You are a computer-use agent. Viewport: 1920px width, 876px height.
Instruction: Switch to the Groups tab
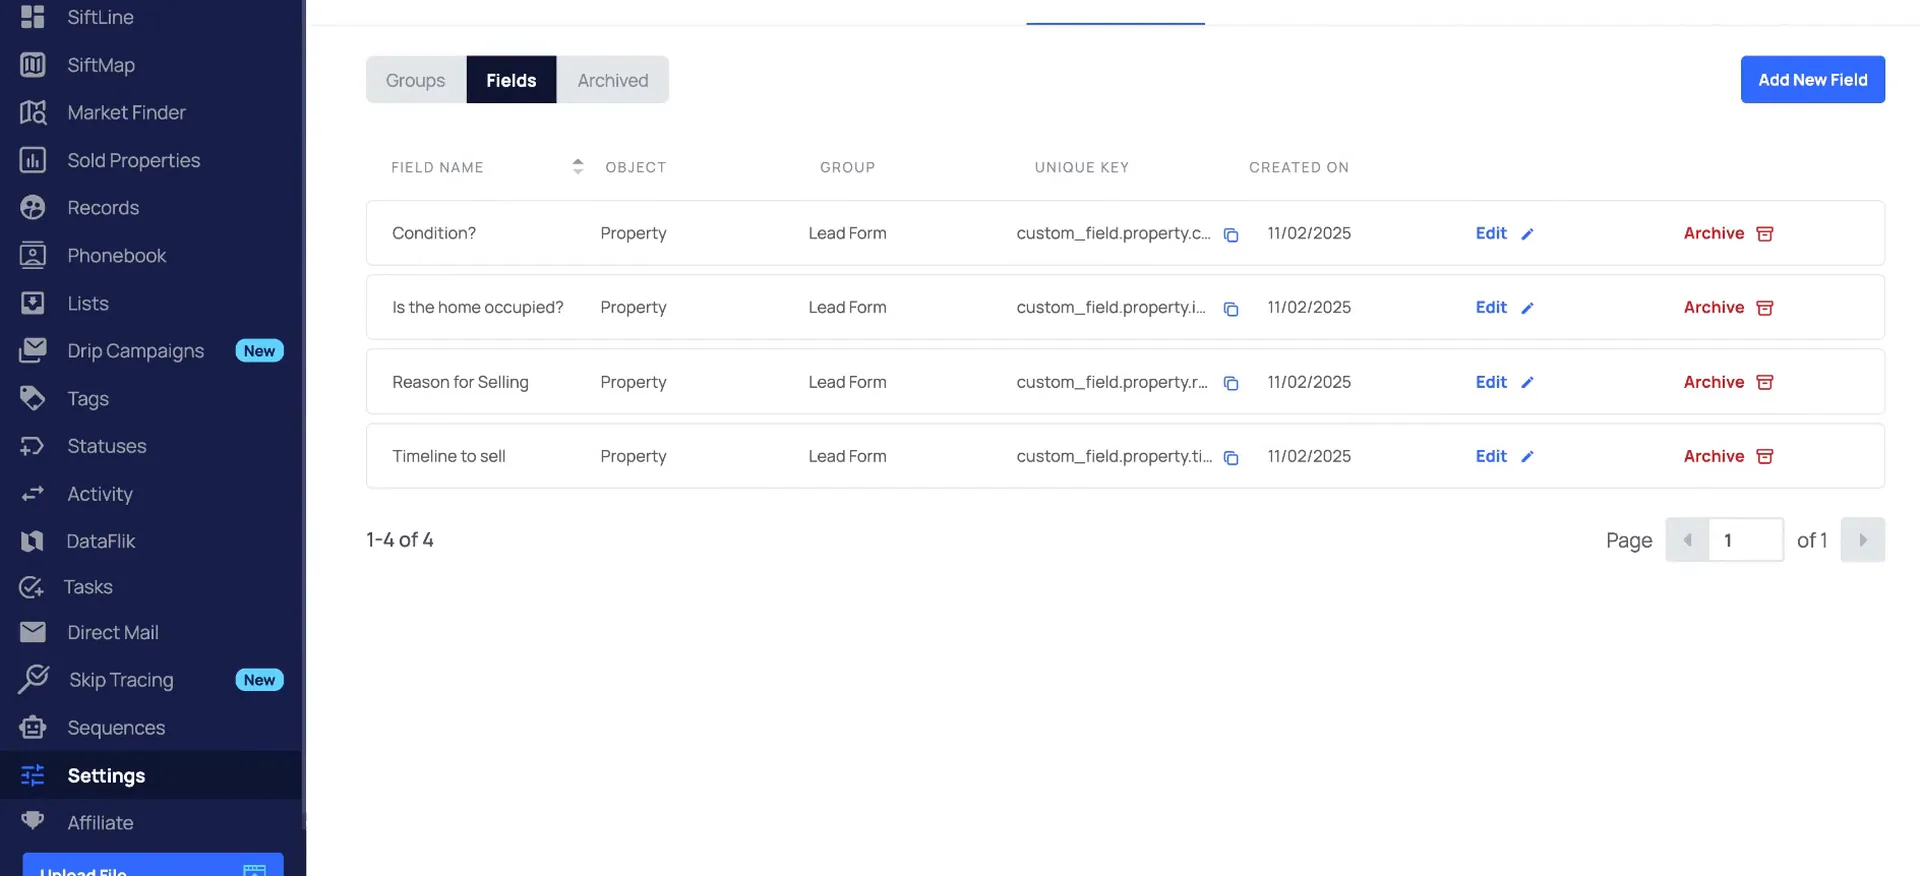[x=416, y=80]
